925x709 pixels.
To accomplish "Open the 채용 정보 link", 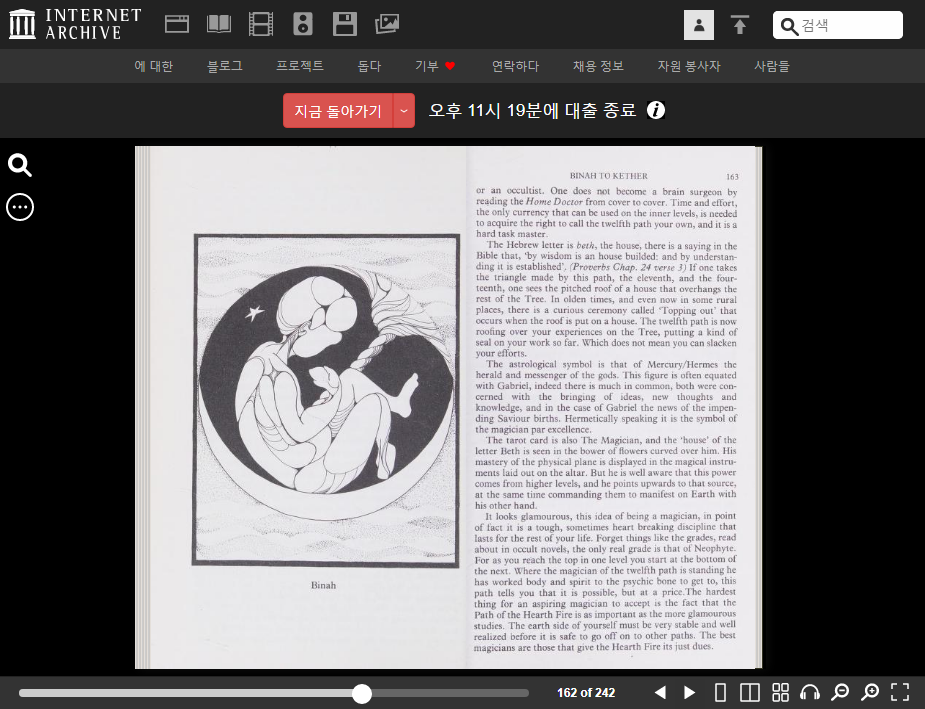I will click(598, 65).
